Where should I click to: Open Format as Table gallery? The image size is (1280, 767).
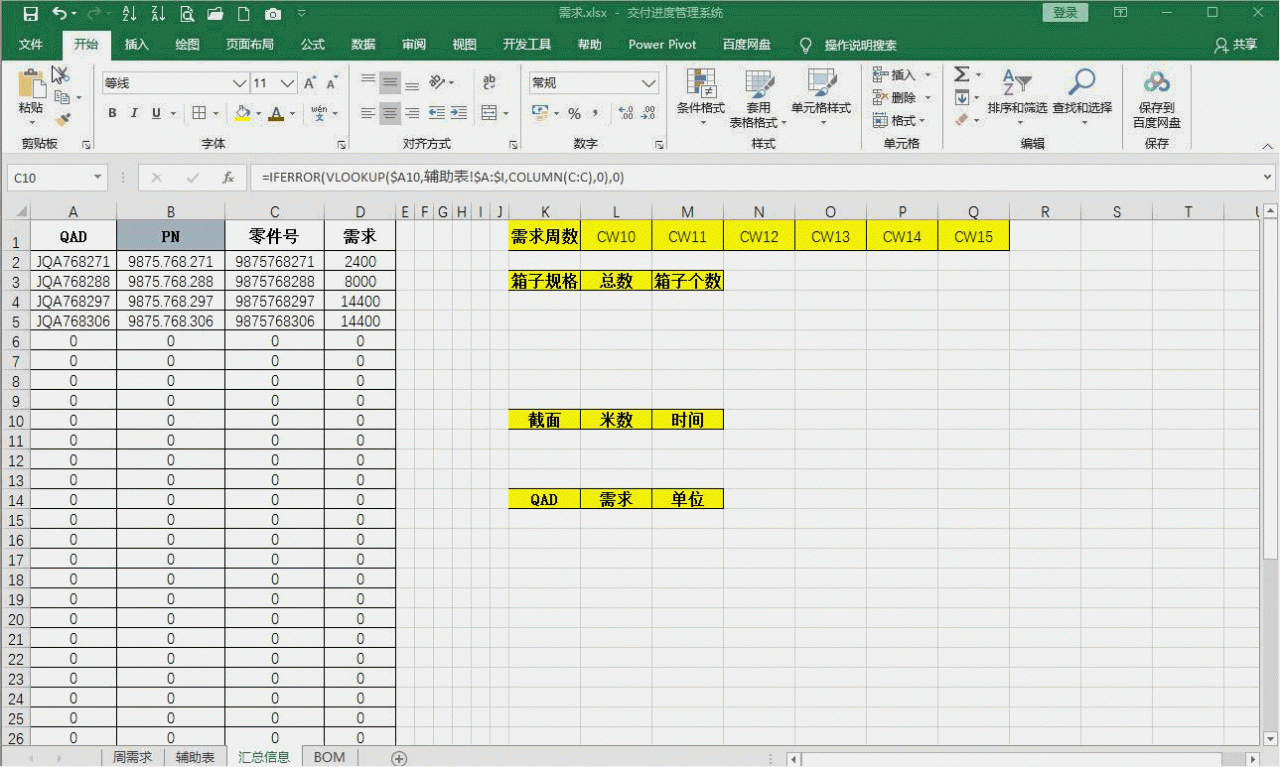coord(757,98)
